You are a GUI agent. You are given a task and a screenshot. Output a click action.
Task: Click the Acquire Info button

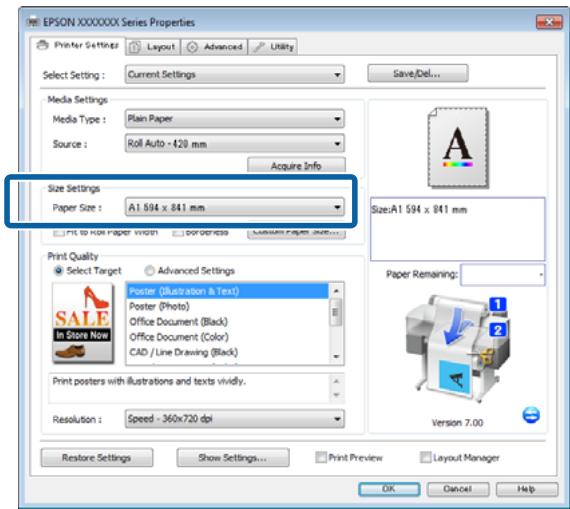(x=296, y=166)
